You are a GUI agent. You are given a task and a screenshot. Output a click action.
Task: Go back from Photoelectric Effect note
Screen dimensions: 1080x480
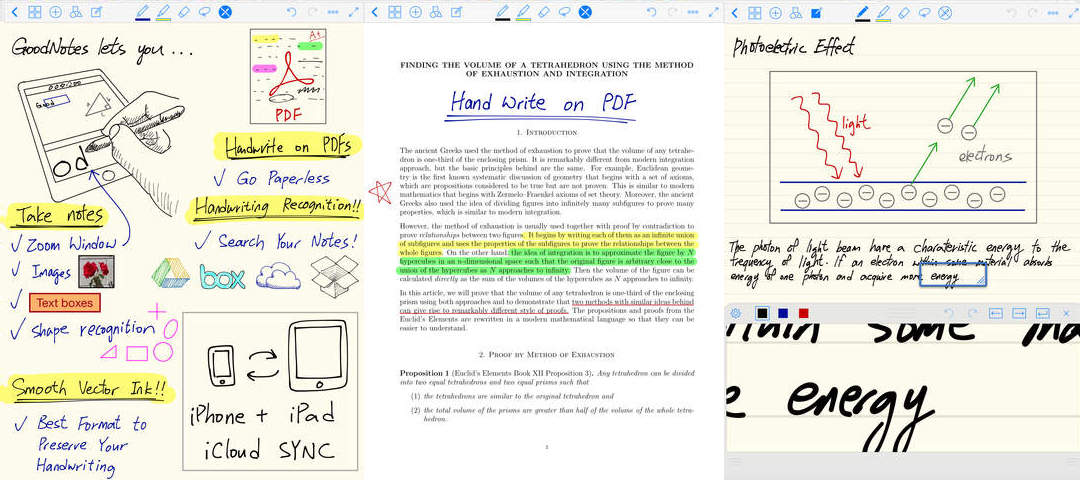pos(735,12)
